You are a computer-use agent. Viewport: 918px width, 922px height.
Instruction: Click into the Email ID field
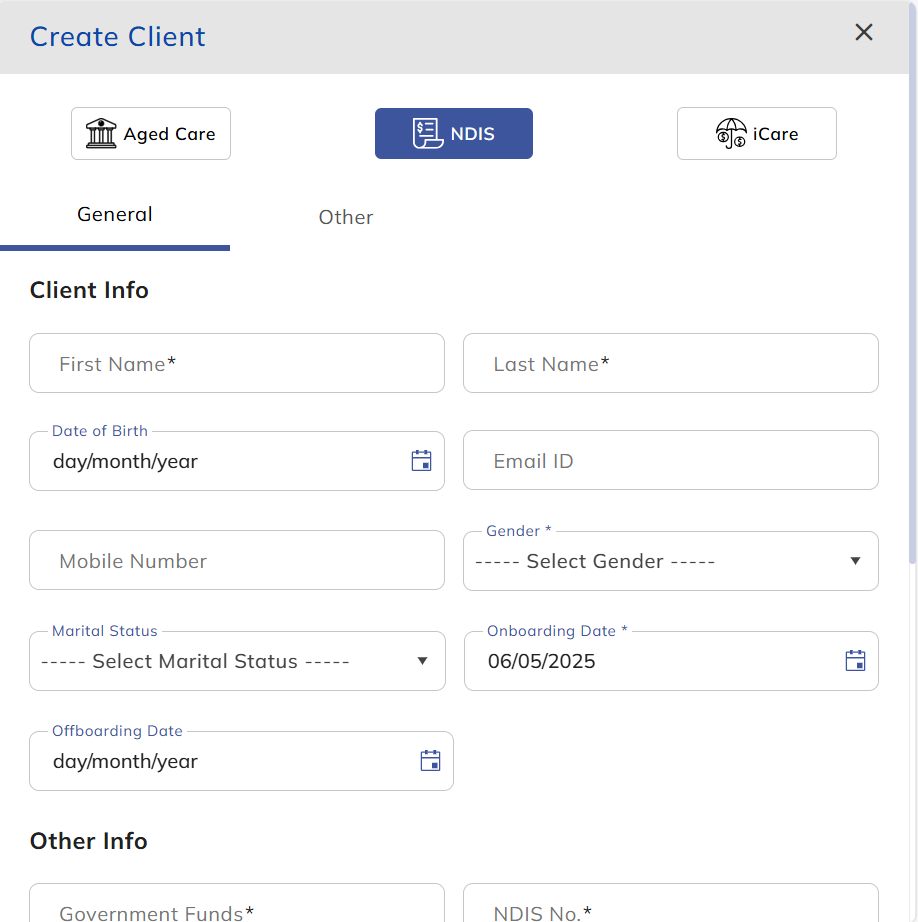(x=670, y=460)
